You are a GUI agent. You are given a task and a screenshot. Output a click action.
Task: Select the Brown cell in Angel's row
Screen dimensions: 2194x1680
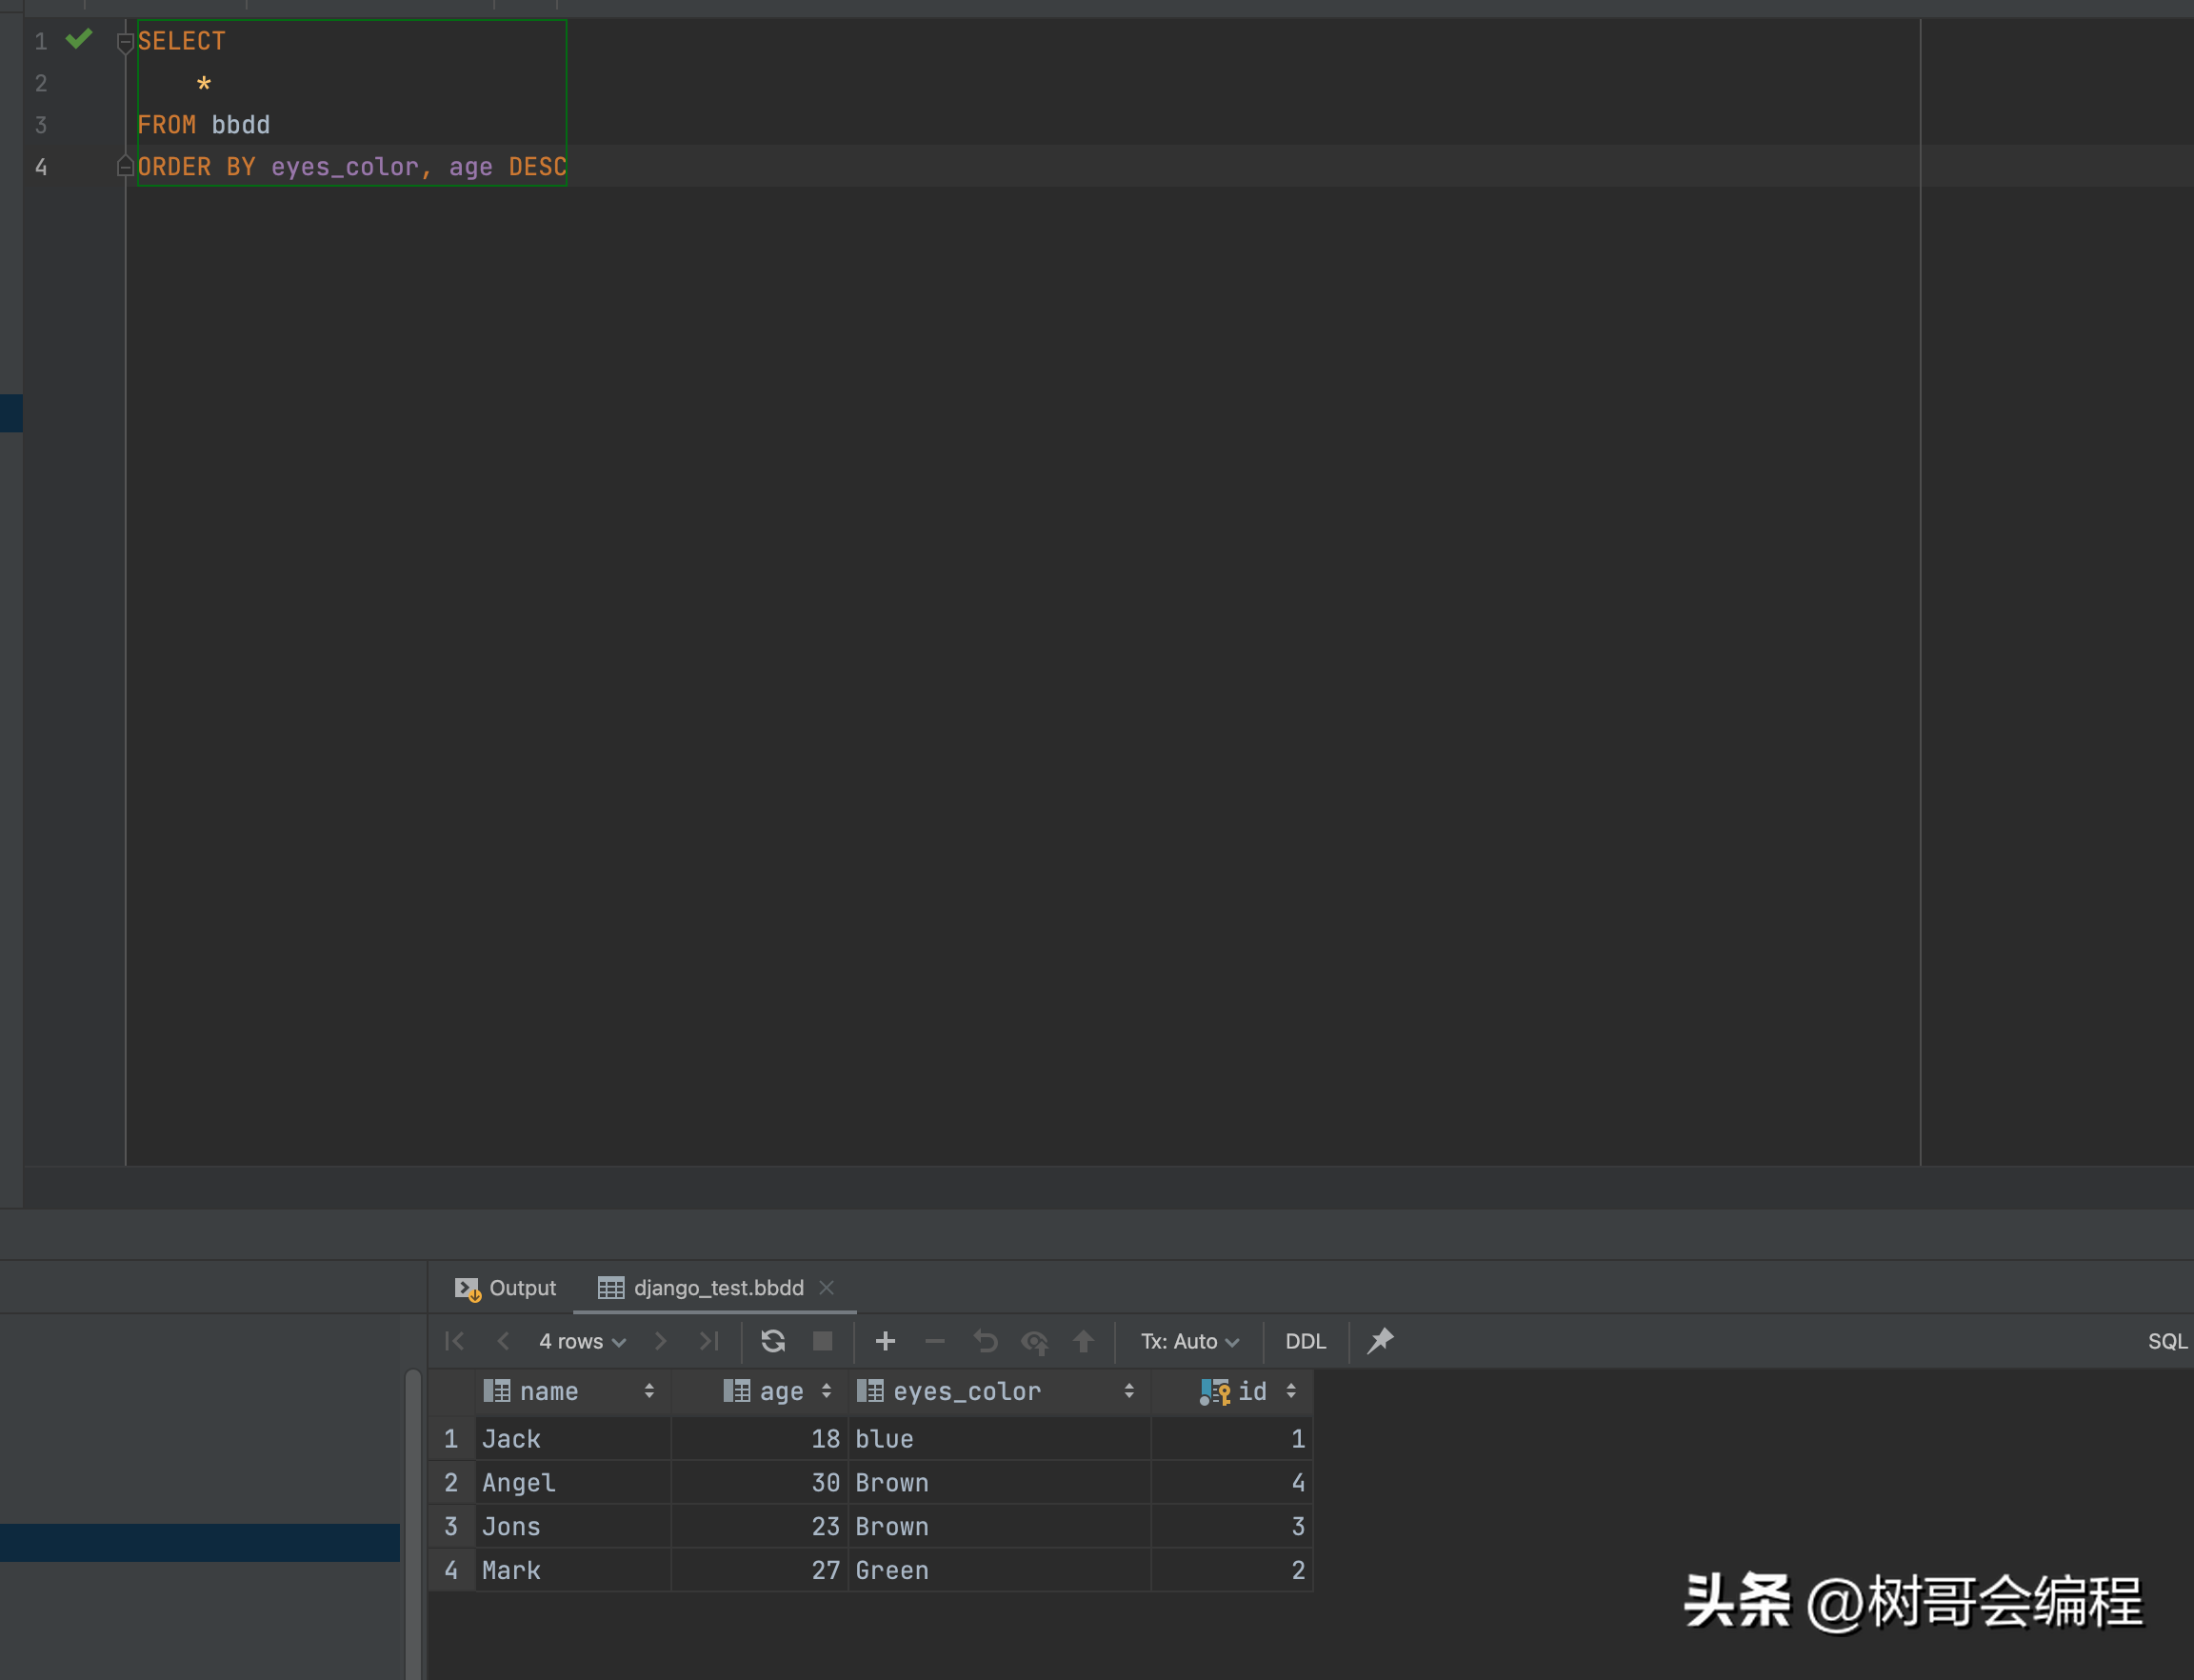1000,1483
